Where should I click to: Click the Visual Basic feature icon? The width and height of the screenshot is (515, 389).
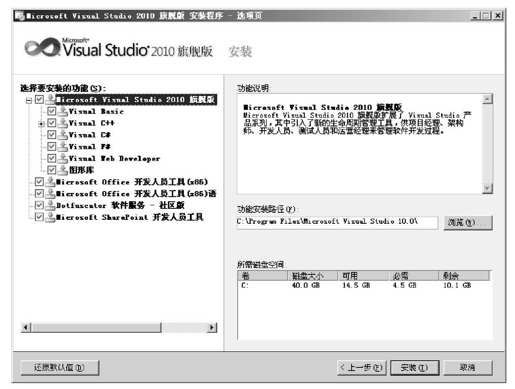[x=62, y=111]
